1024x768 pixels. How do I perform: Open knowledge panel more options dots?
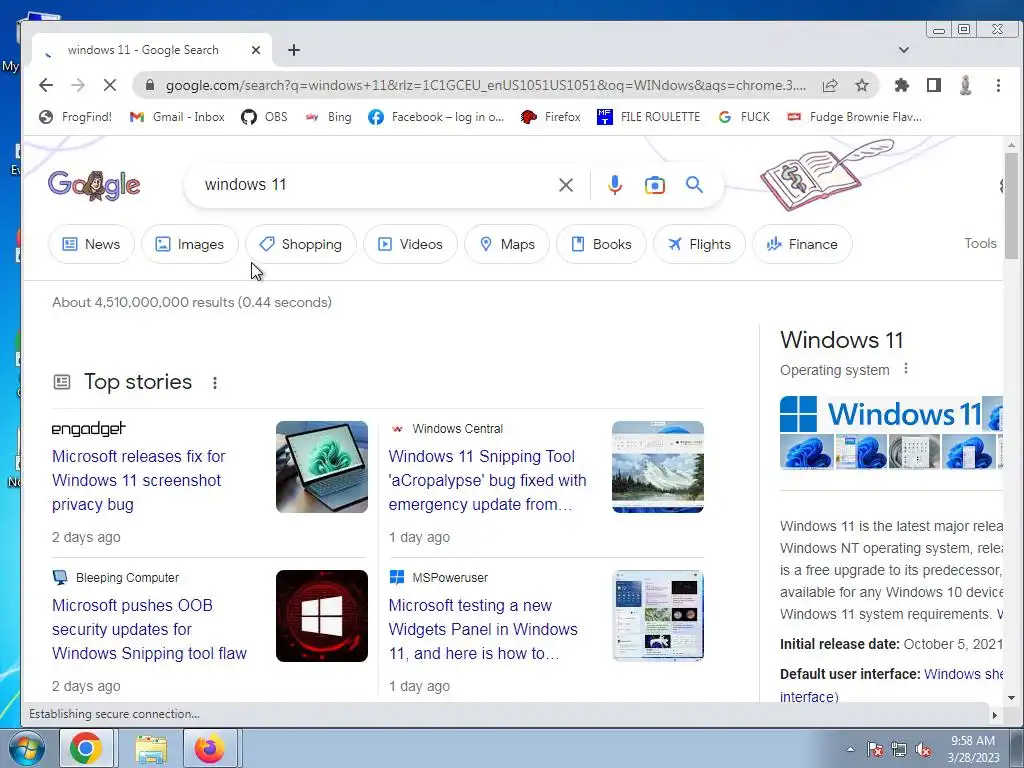(x=905, y=369)
